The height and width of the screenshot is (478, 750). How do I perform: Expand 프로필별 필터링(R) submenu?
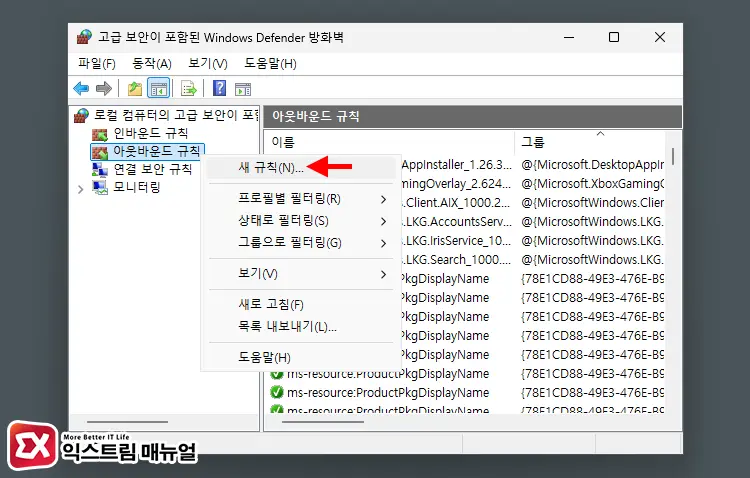click(x=301, y=199)
